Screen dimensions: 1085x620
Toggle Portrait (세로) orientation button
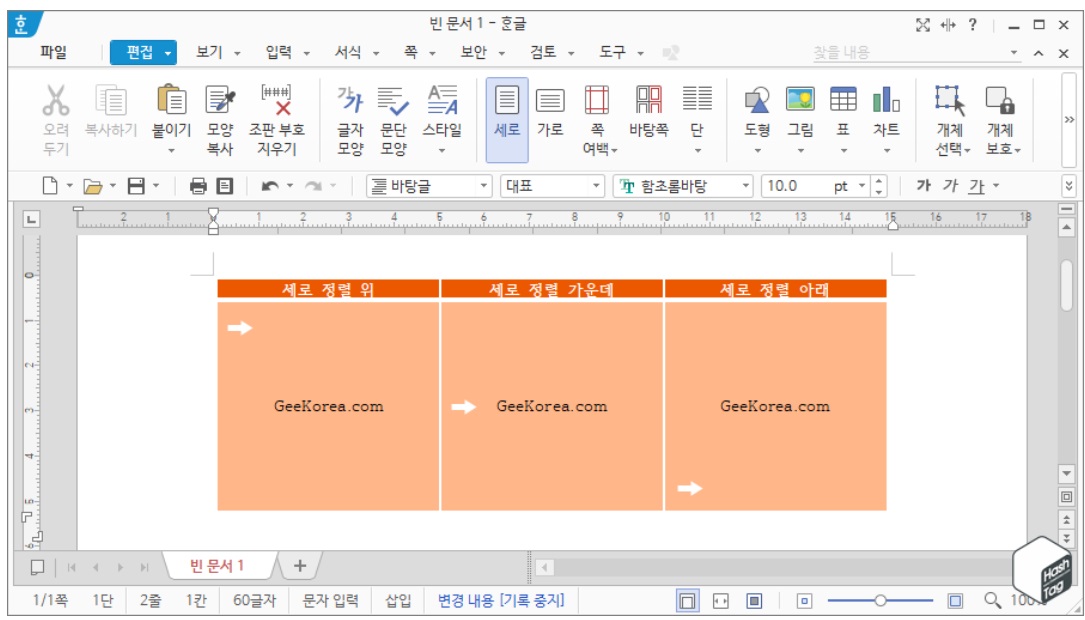[507, 120]
